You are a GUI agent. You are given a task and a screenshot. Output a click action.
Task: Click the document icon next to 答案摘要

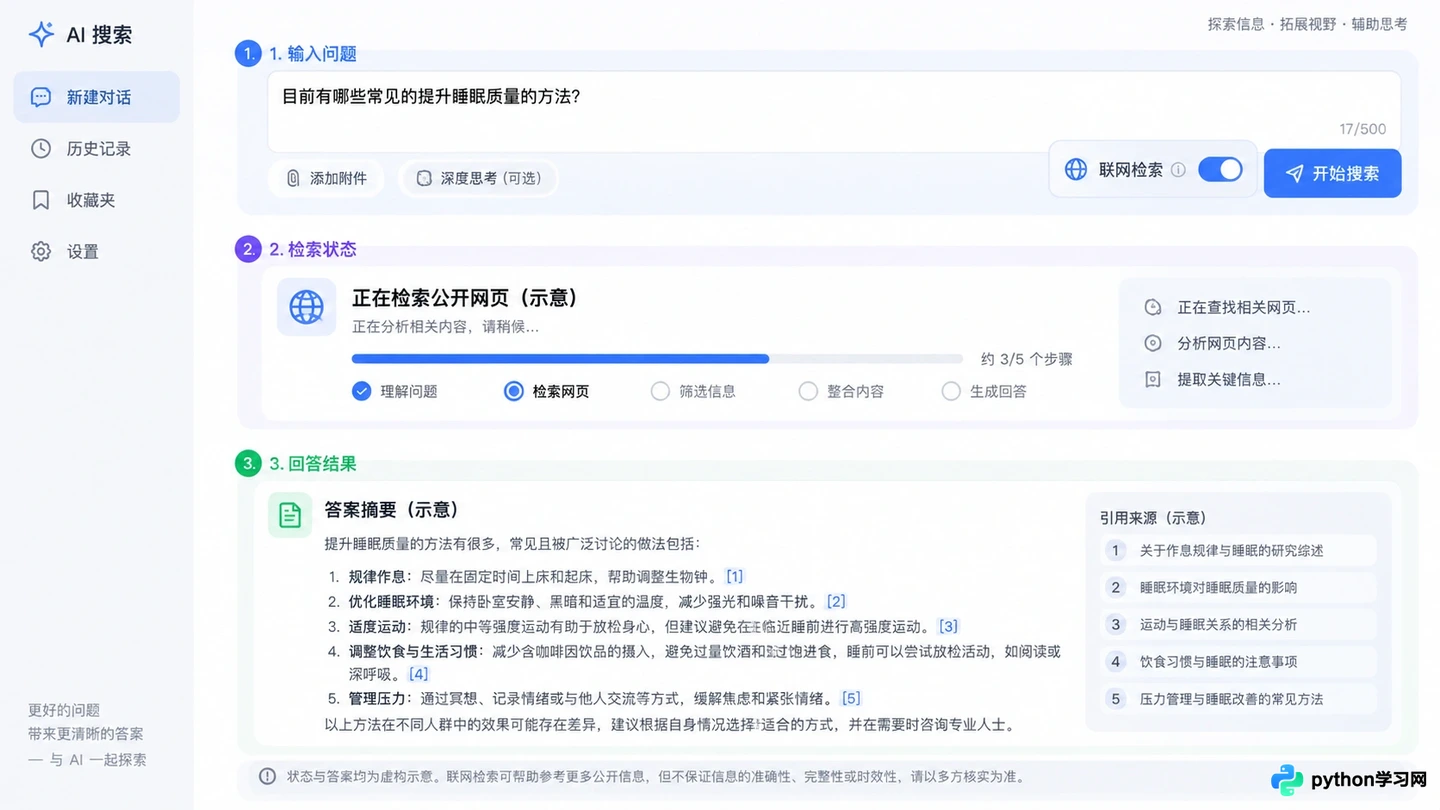(x=290, y=515)
